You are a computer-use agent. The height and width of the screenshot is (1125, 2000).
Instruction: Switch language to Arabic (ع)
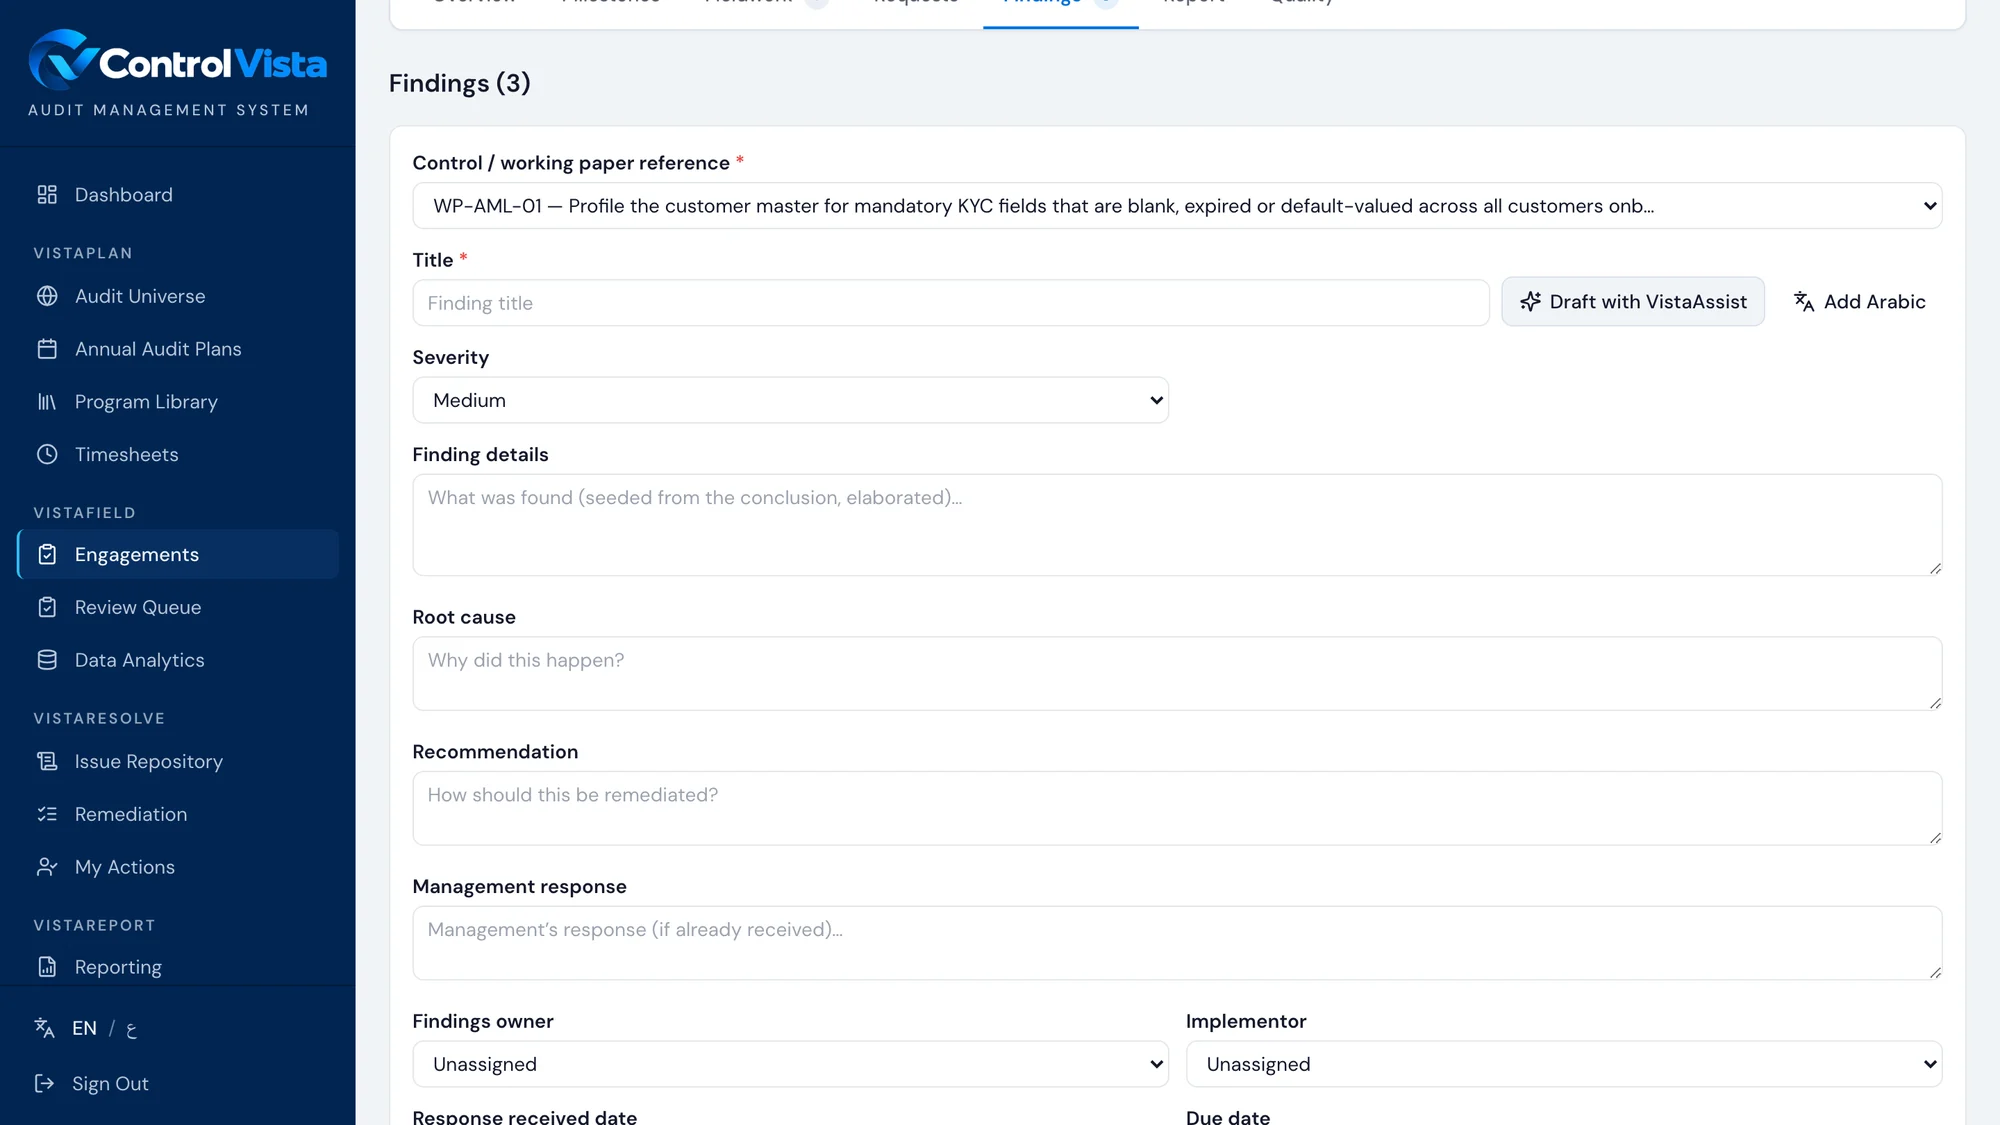(x=131, y=1029)
